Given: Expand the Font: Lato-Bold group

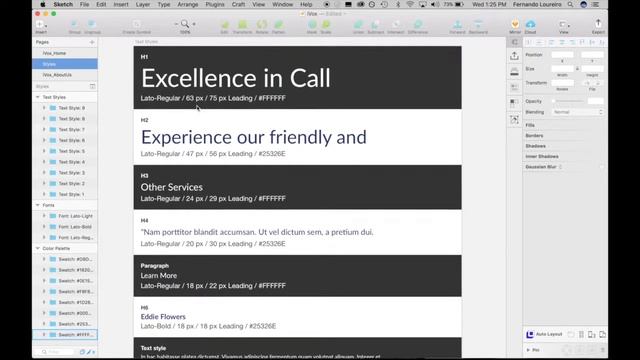Looking at the screenshot, I should [44, 227].
